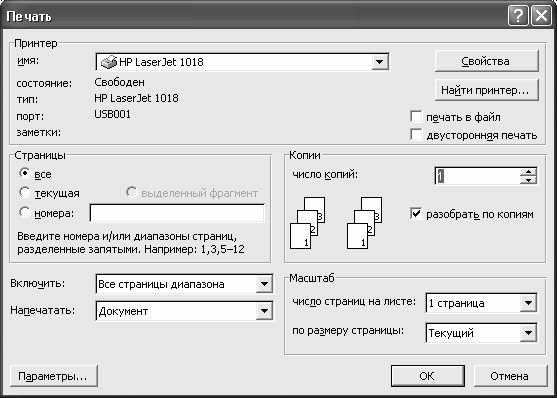Click the page numbers input field
557x398 pixels.
(x=177, y=213)
